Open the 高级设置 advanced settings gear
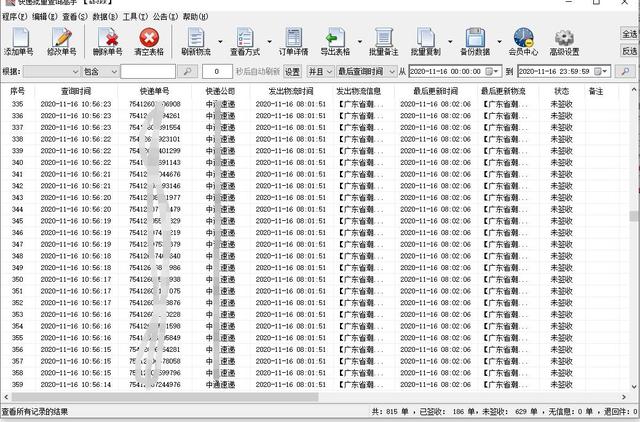 (x=564, y=41)
